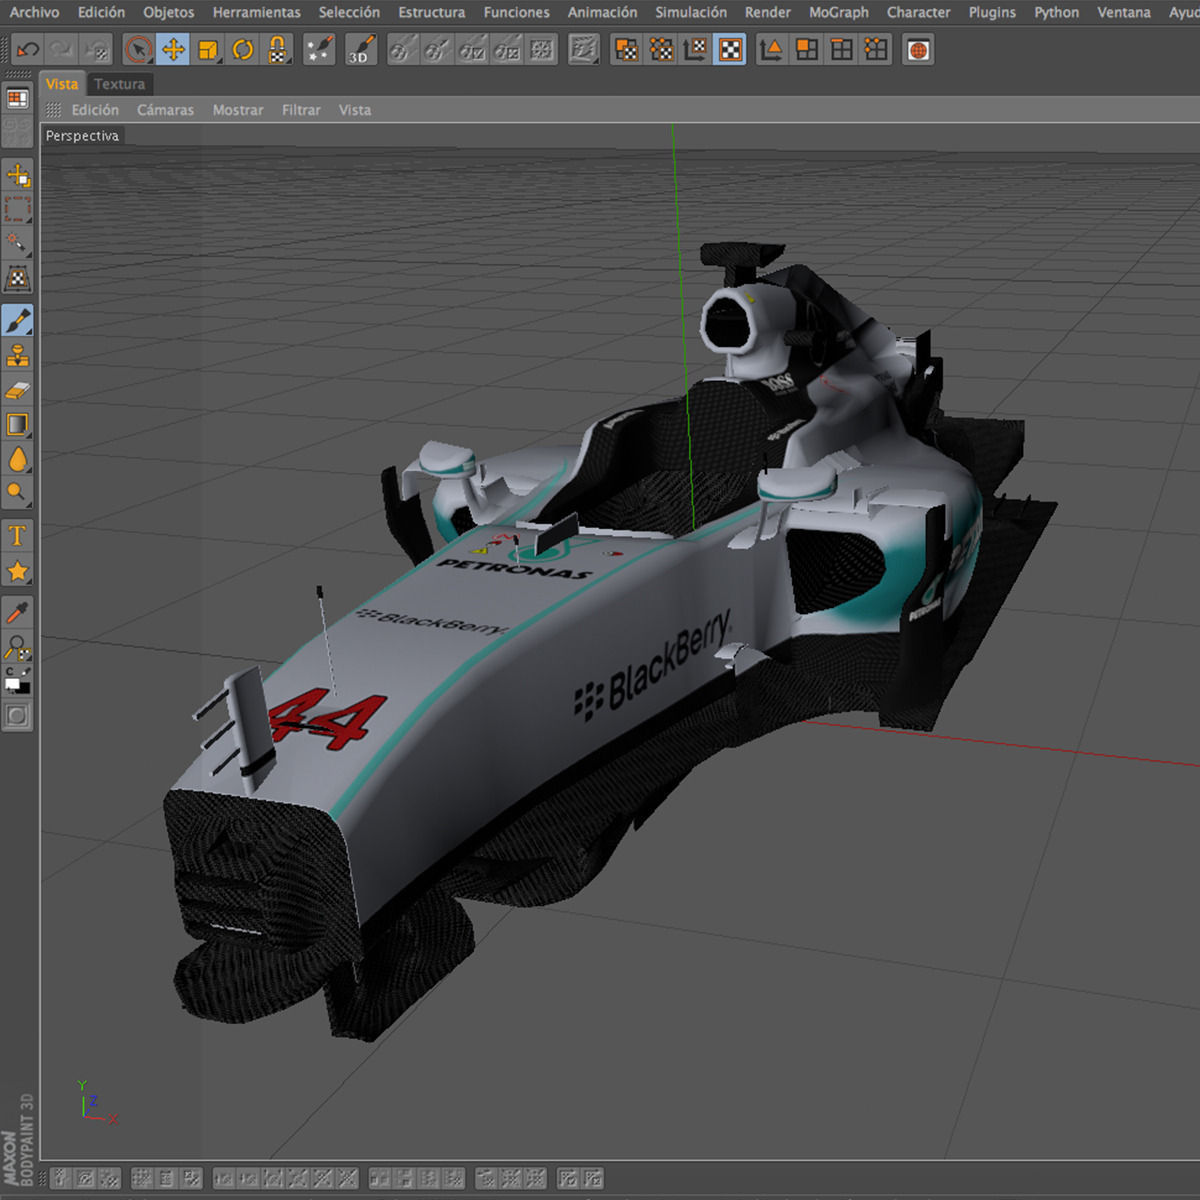Toggle the highlighted checkerboard texture icon
The image size is (1200, 1200).
click(731, 49)
